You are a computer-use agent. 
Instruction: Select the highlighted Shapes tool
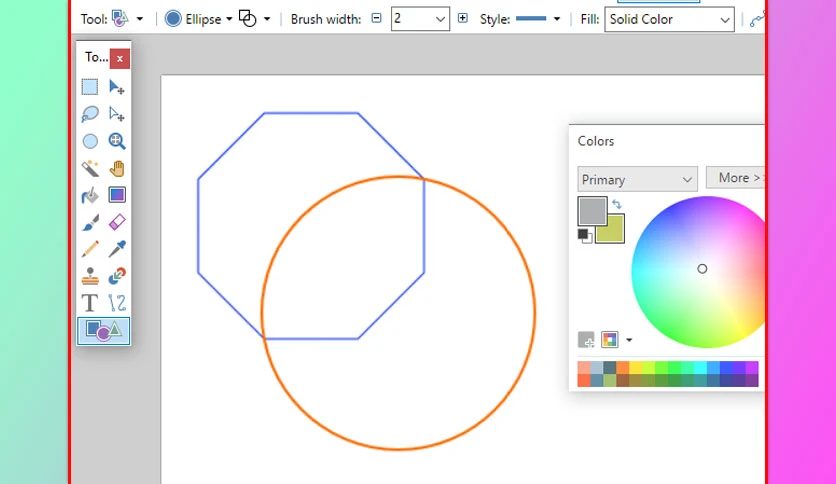103,331
